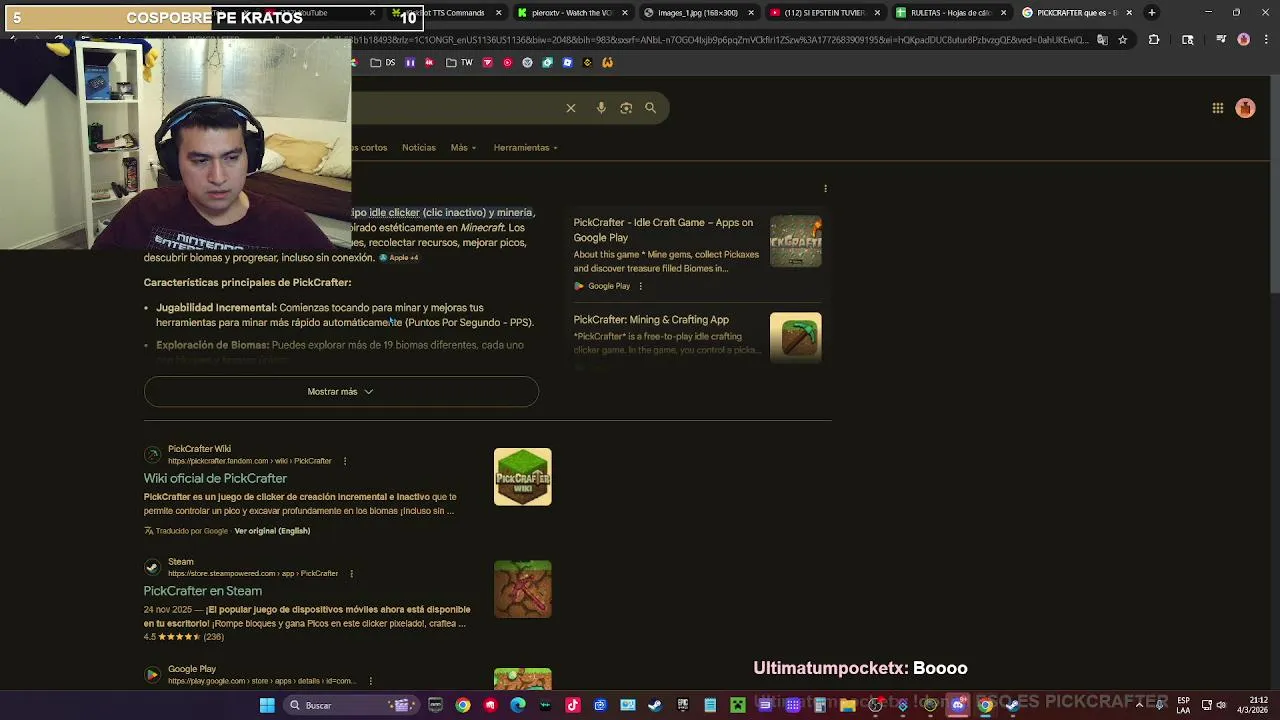Viewport: 1280px width, 720px height.
Task: Open AI overview three-dot options
Action: [x=825, y=188]
